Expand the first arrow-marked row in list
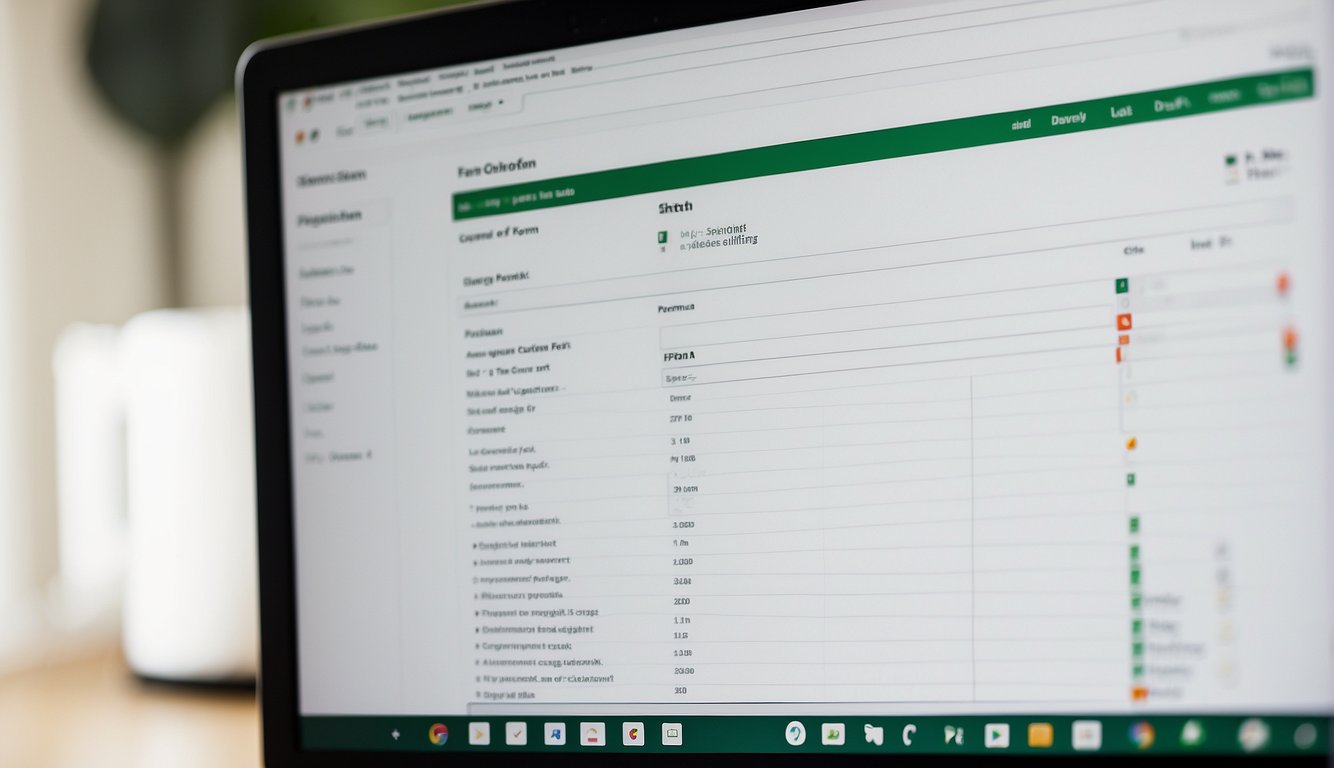The image size is (1334, 768). point(474,546)
